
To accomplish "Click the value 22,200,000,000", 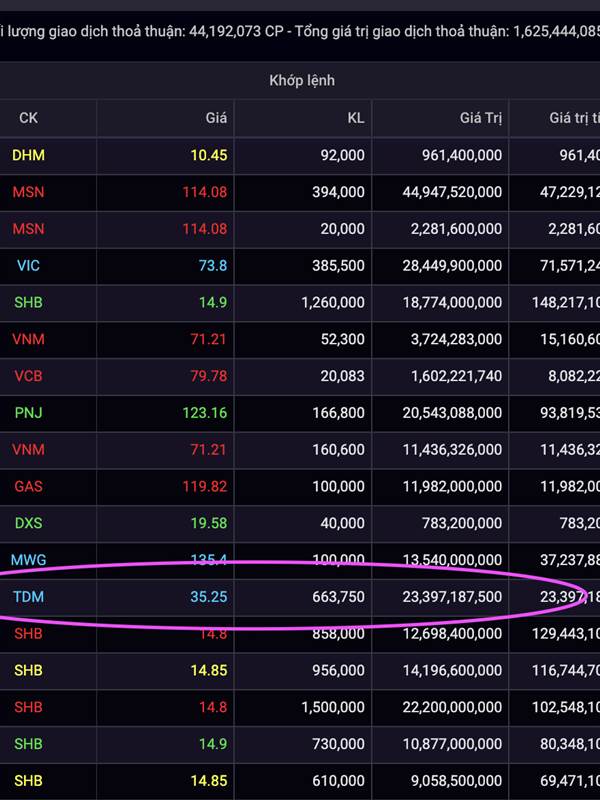I will [x=452, y=707].
